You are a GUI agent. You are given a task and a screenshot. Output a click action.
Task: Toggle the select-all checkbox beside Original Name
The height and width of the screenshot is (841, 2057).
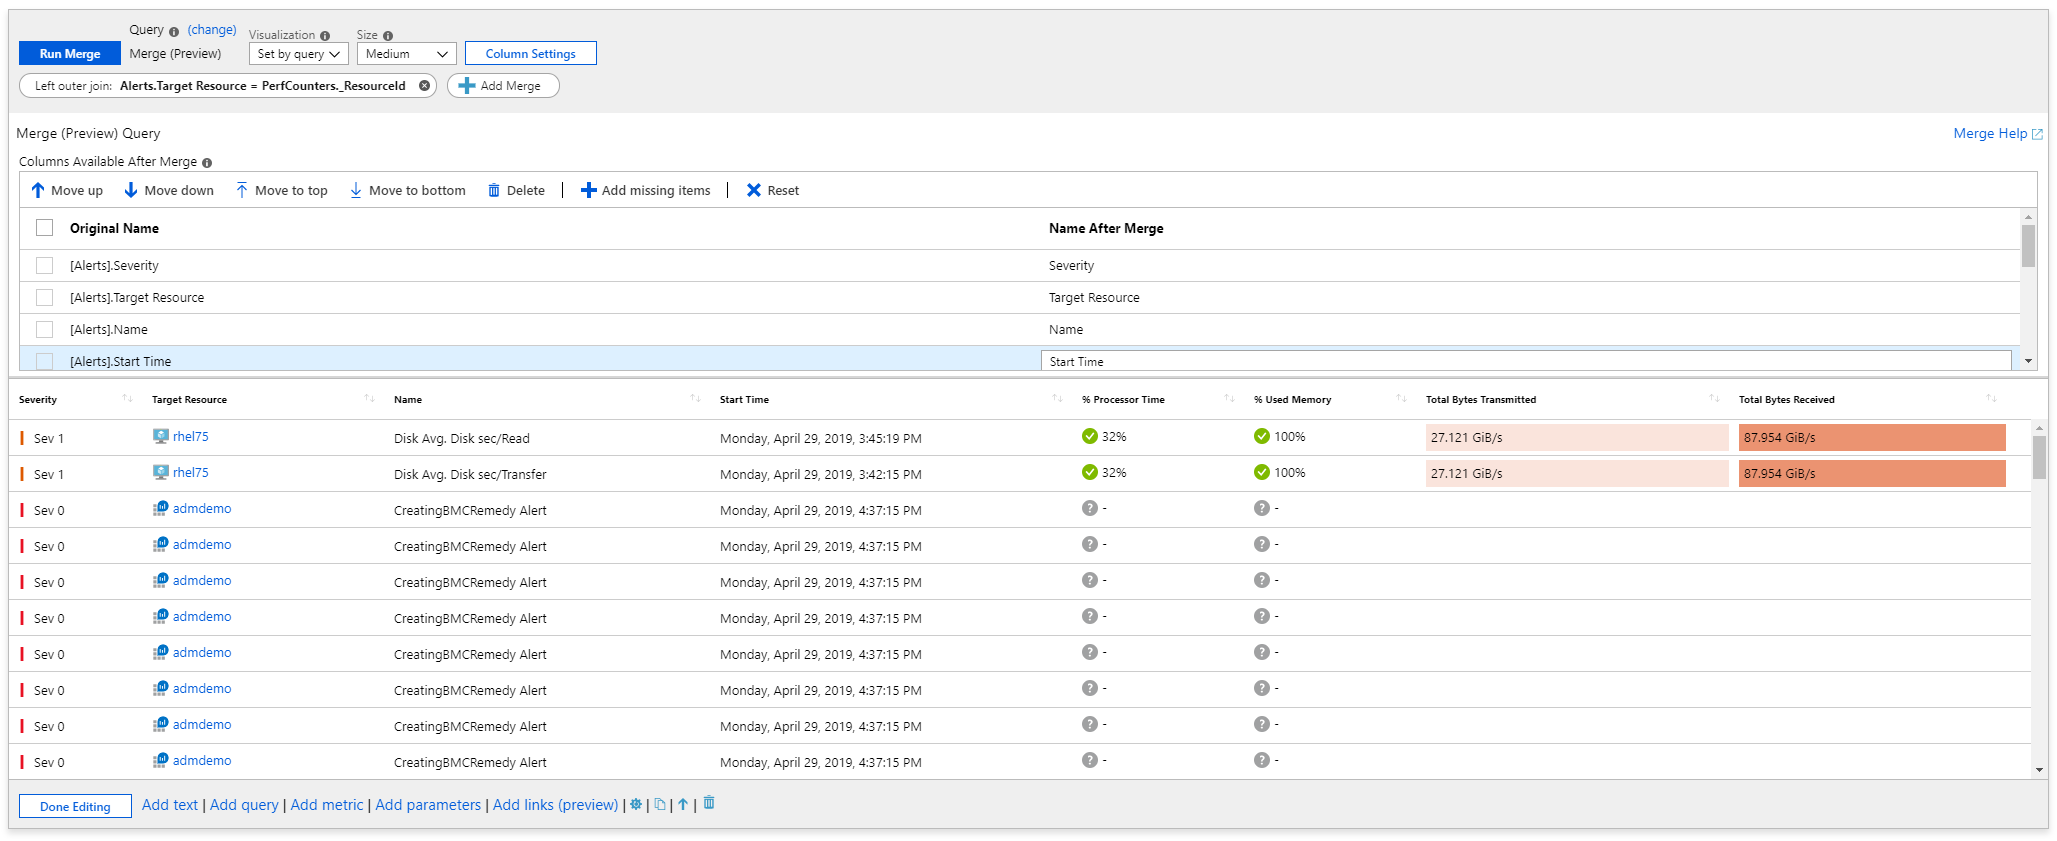pos(45,228)
